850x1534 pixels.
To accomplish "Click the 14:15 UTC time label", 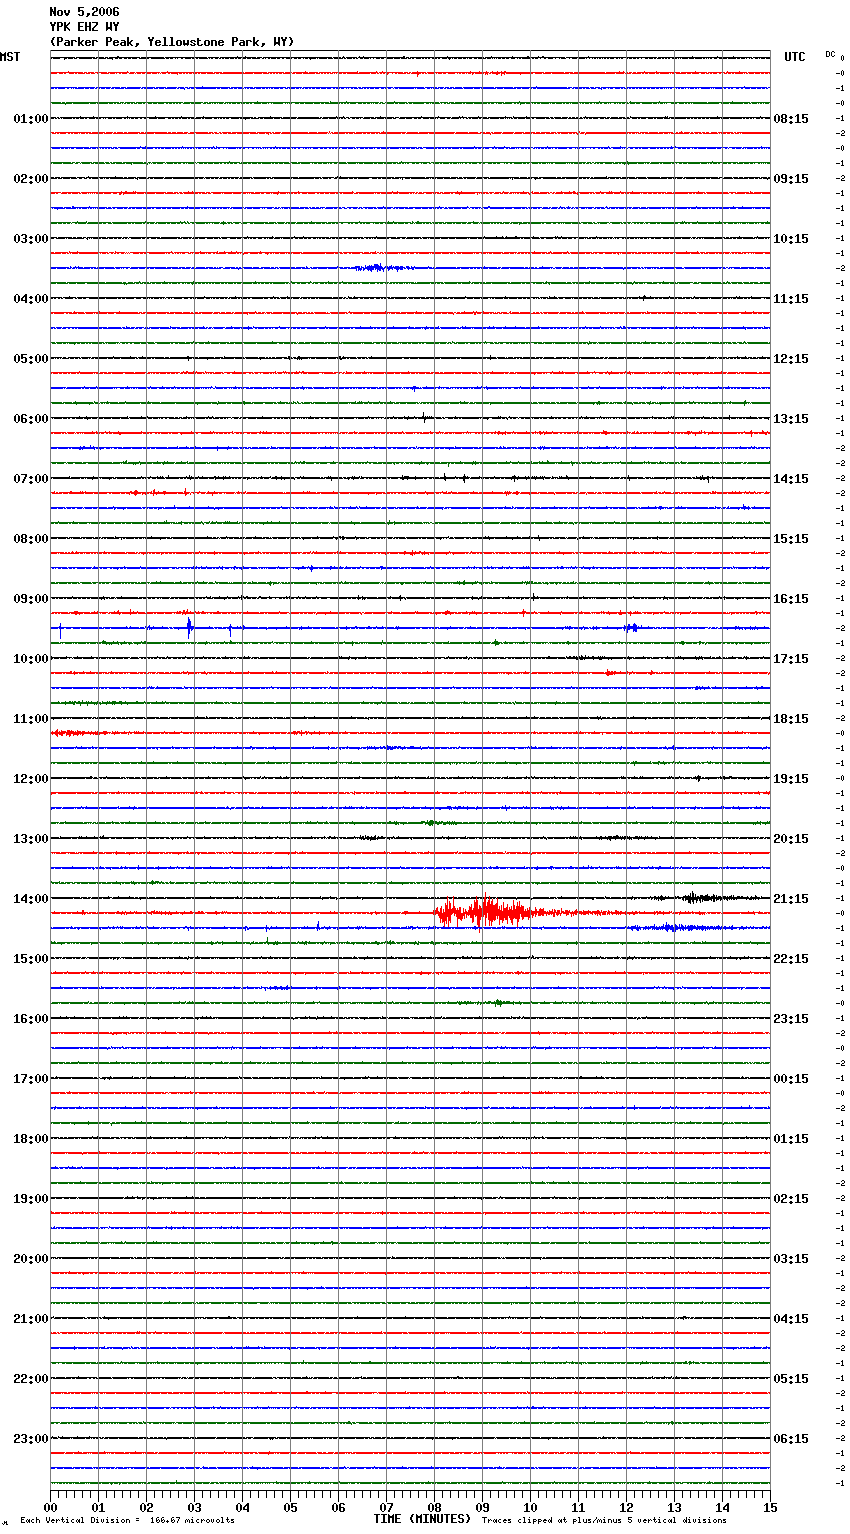I will 791,479.
